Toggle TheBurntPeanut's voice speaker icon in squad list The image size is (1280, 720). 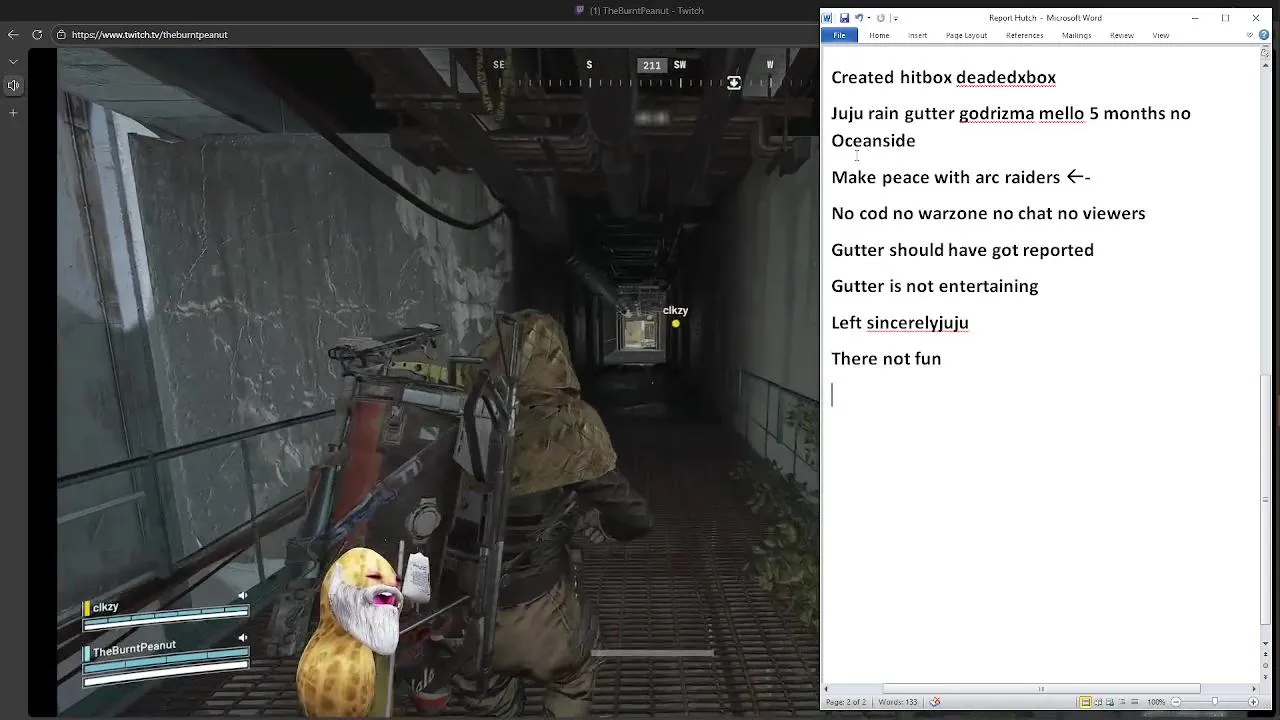pyautogui.click(x=242, y=638)
